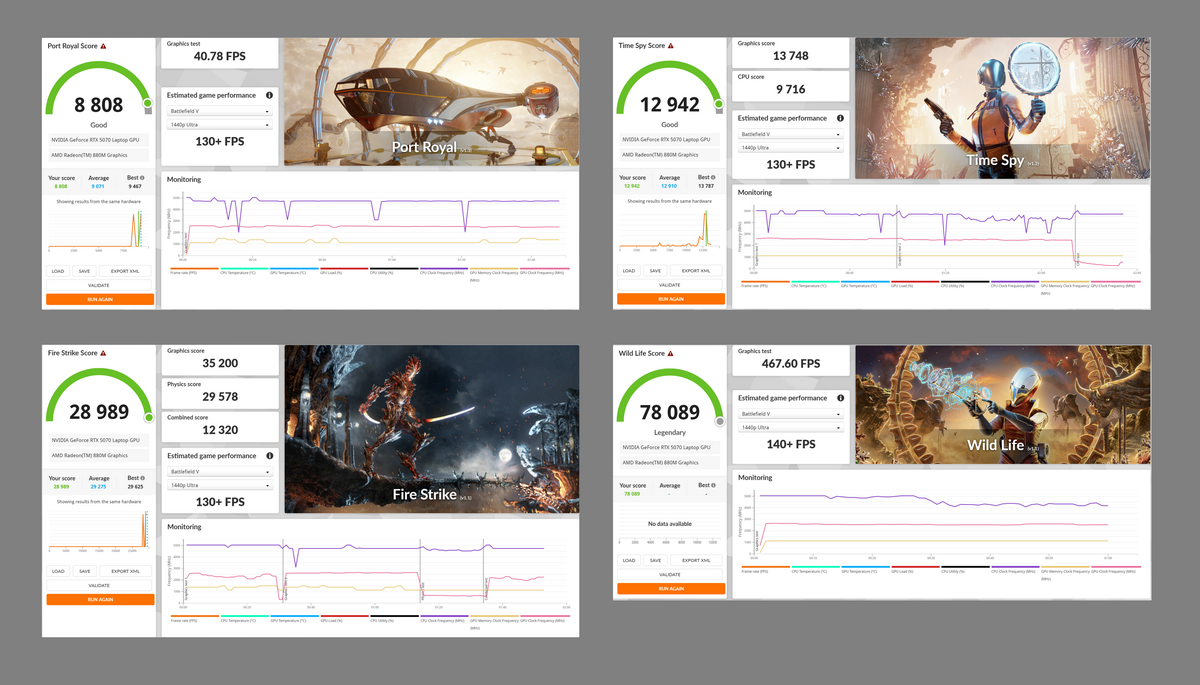
Task: Click the Port Royal score value 8 808
Action: tap(99, 105)
